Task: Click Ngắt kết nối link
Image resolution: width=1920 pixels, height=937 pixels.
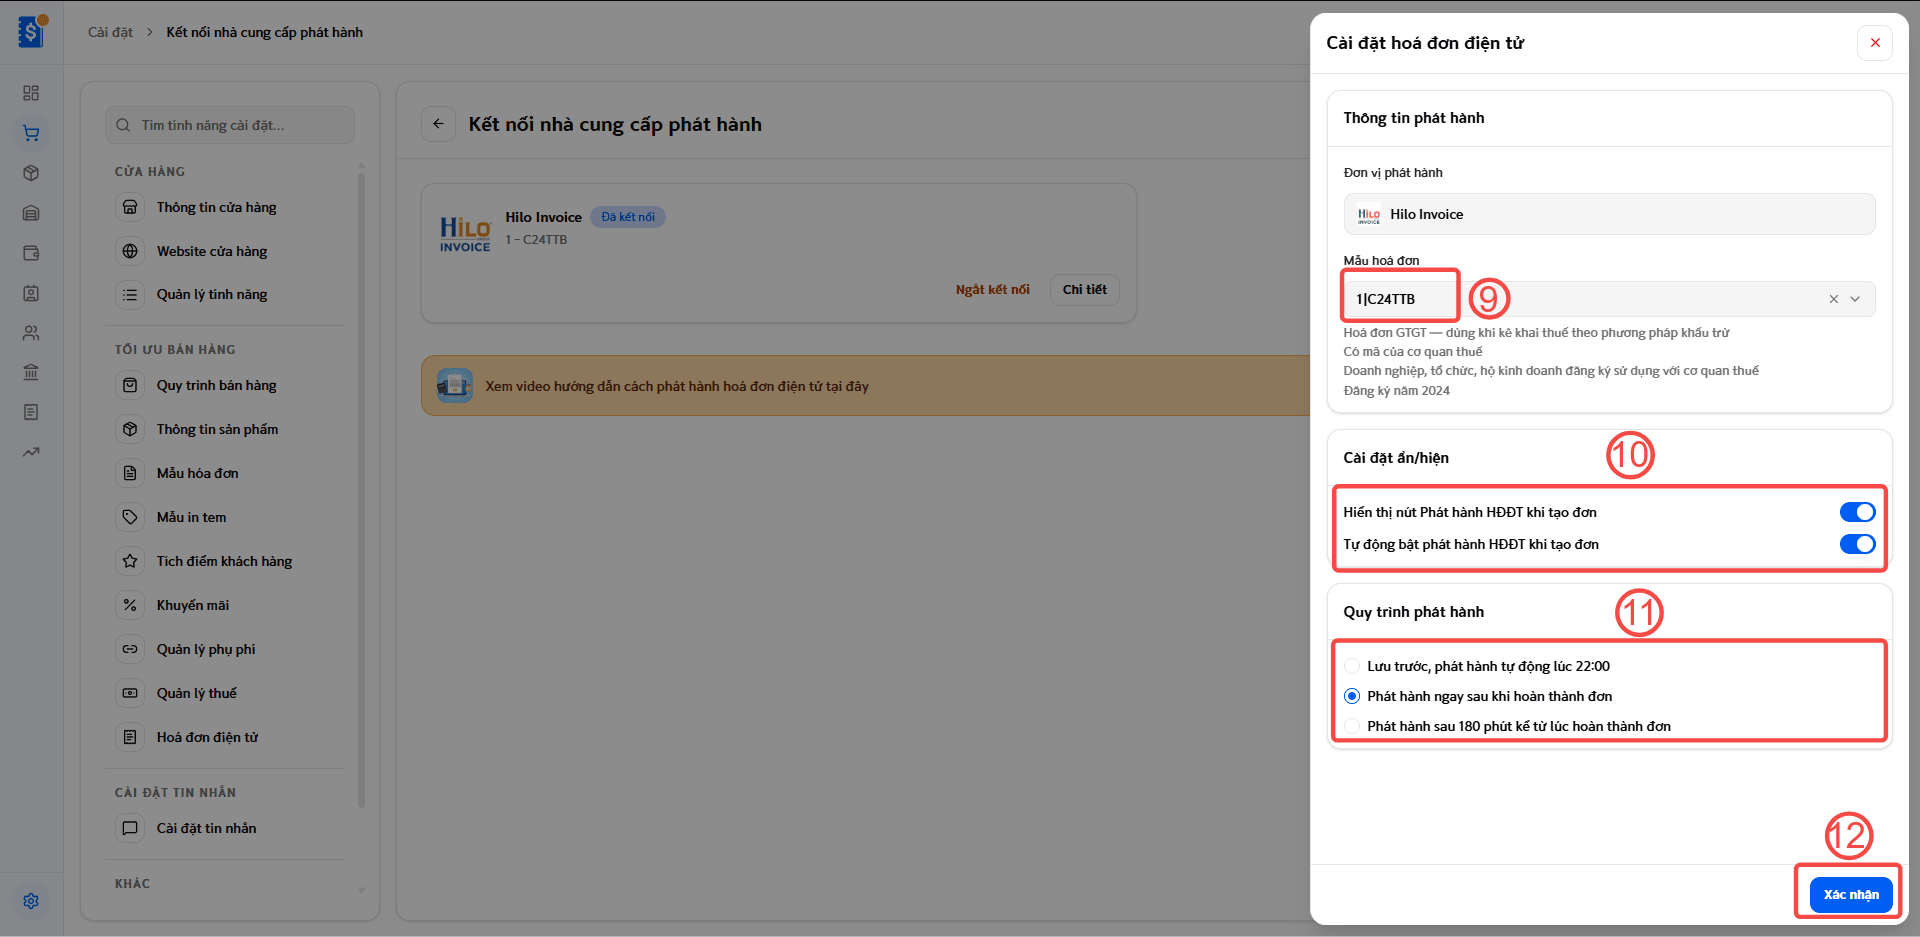Action: [992, 290]
